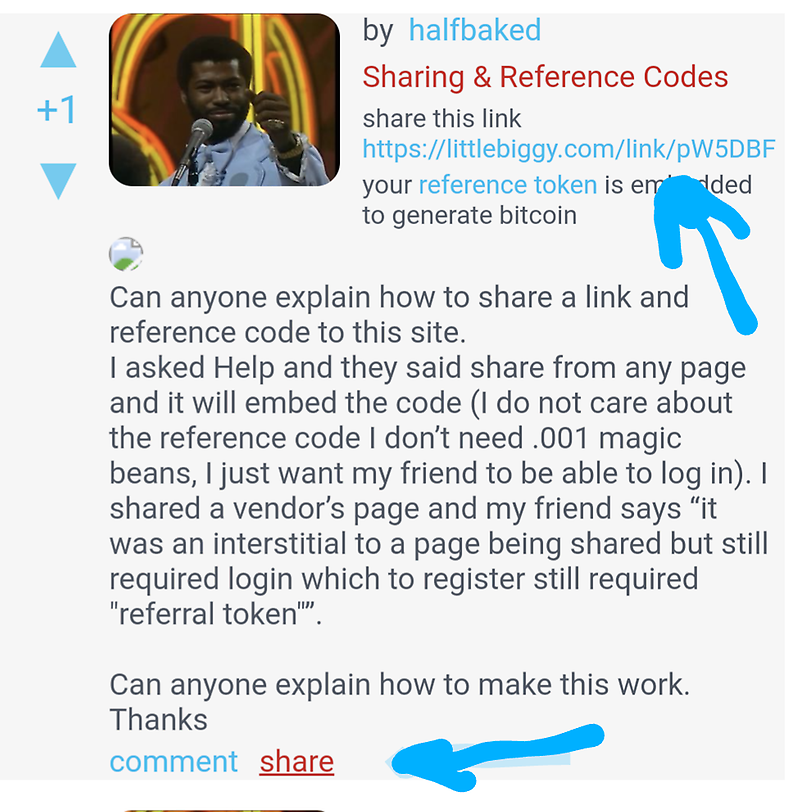Click the 'Thanks' line in the post
The width and height of the screenshot is (800, 812).
[158, 720]
